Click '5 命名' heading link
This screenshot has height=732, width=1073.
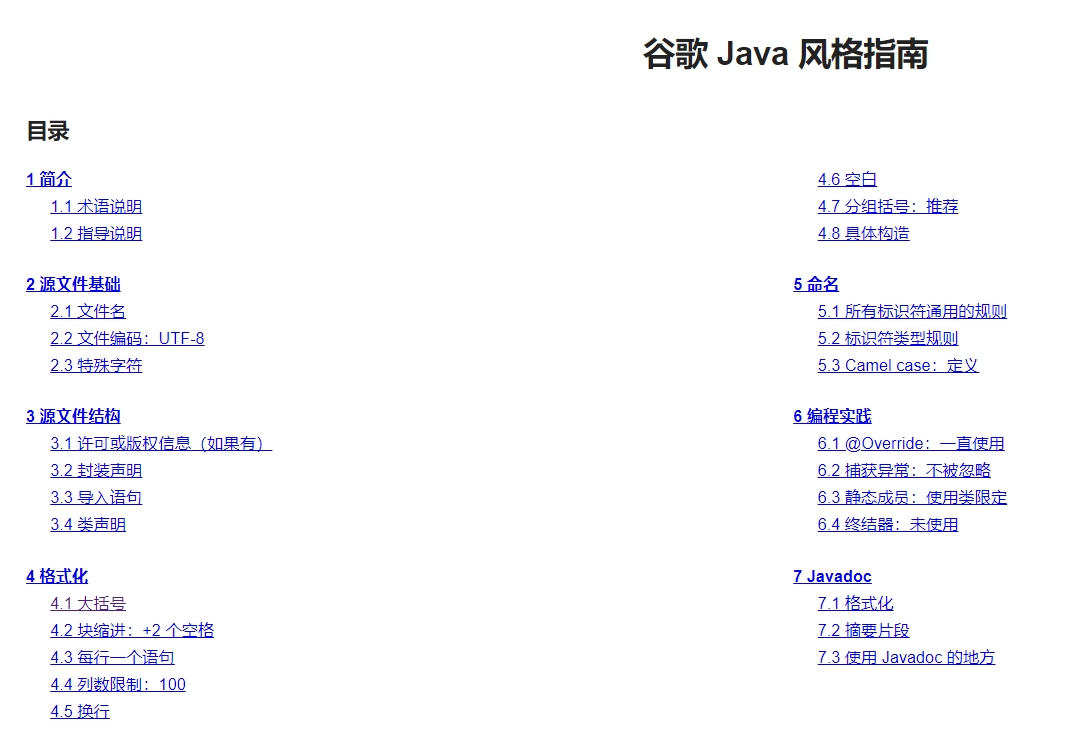coord(816,285)
